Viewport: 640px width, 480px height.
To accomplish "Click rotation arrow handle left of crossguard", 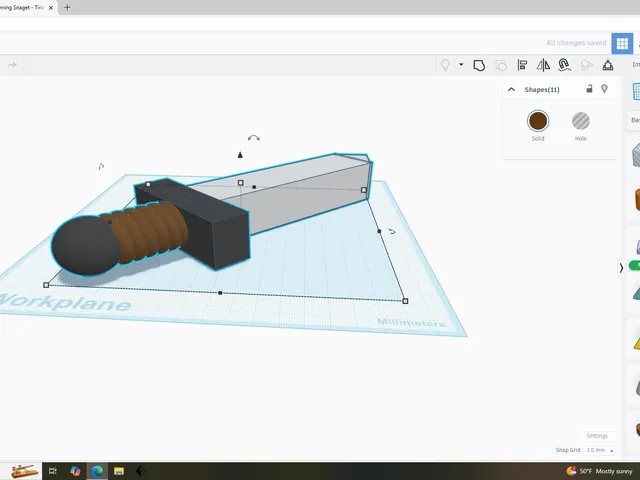I will pos(101,167).
